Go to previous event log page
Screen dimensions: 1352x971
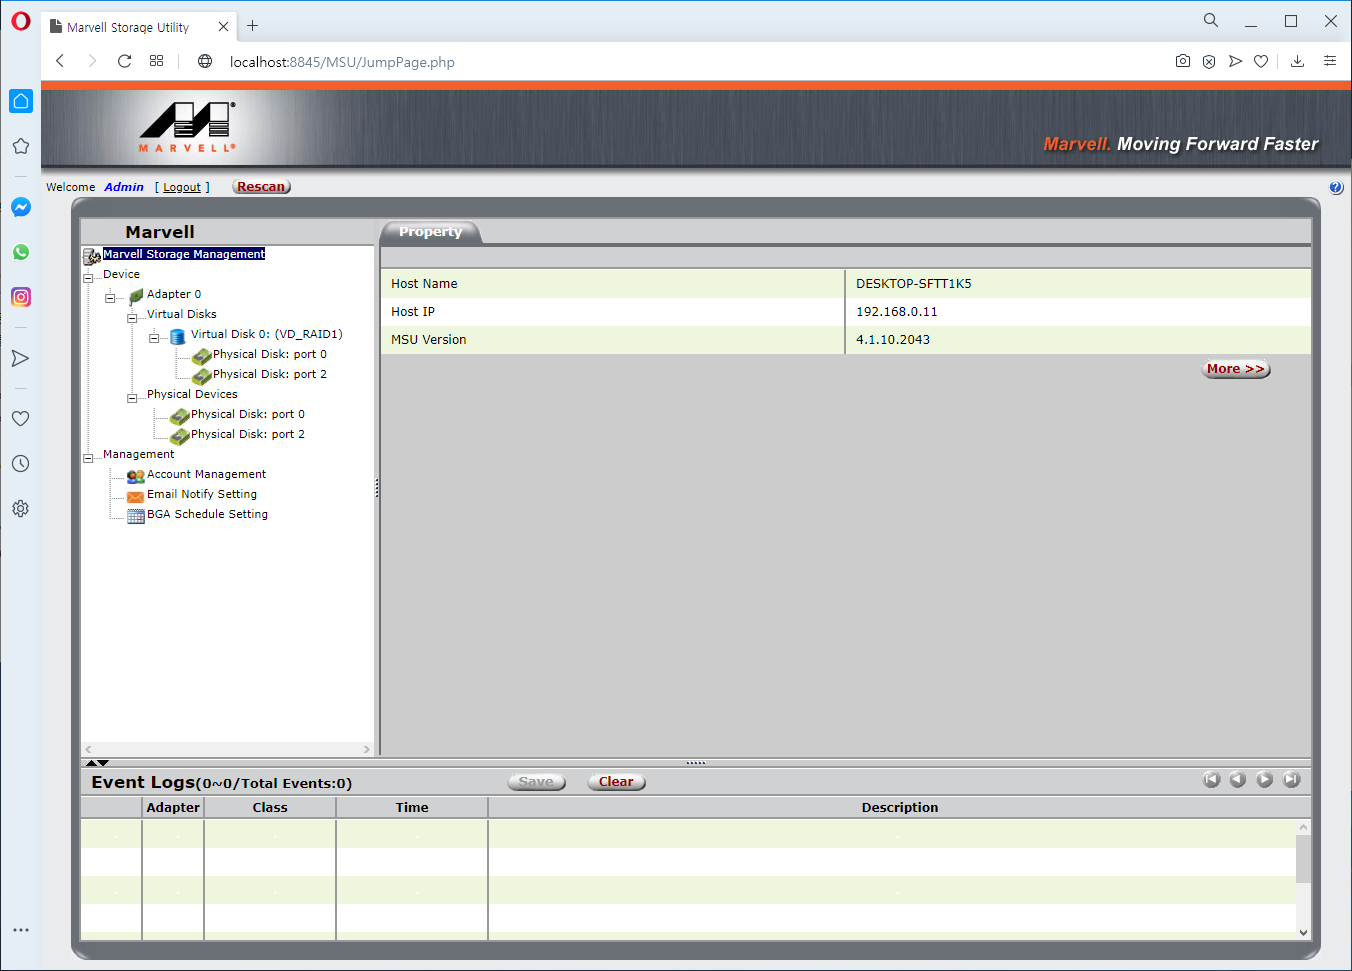pos(1237,780)
